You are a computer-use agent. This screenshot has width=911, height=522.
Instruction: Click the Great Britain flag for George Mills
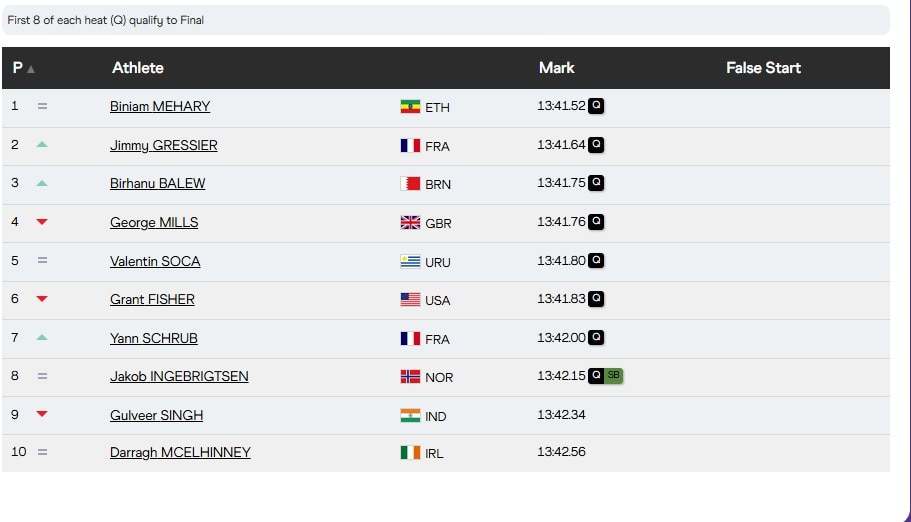410,223
